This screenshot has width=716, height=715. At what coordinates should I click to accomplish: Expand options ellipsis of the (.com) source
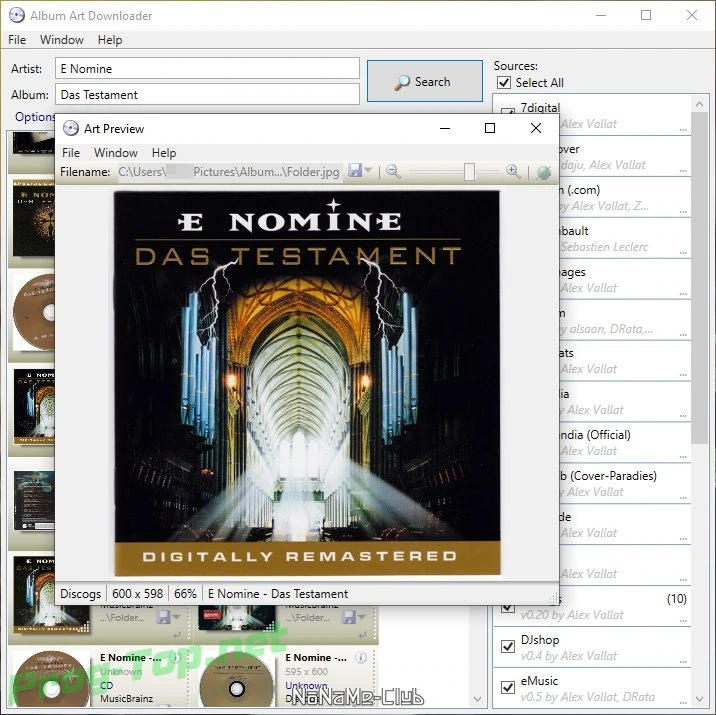point(683,212)
